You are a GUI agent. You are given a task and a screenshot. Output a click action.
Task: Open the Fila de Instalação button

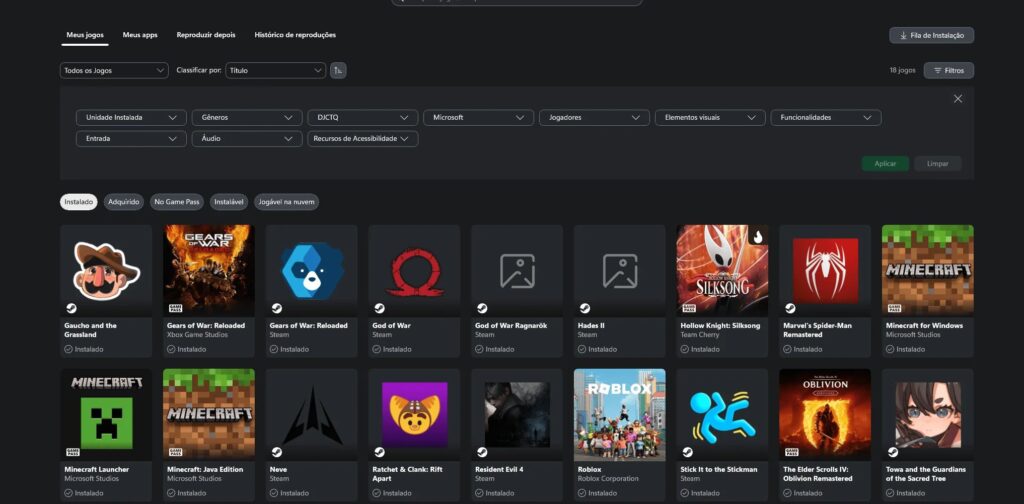[x=931, y=35]
